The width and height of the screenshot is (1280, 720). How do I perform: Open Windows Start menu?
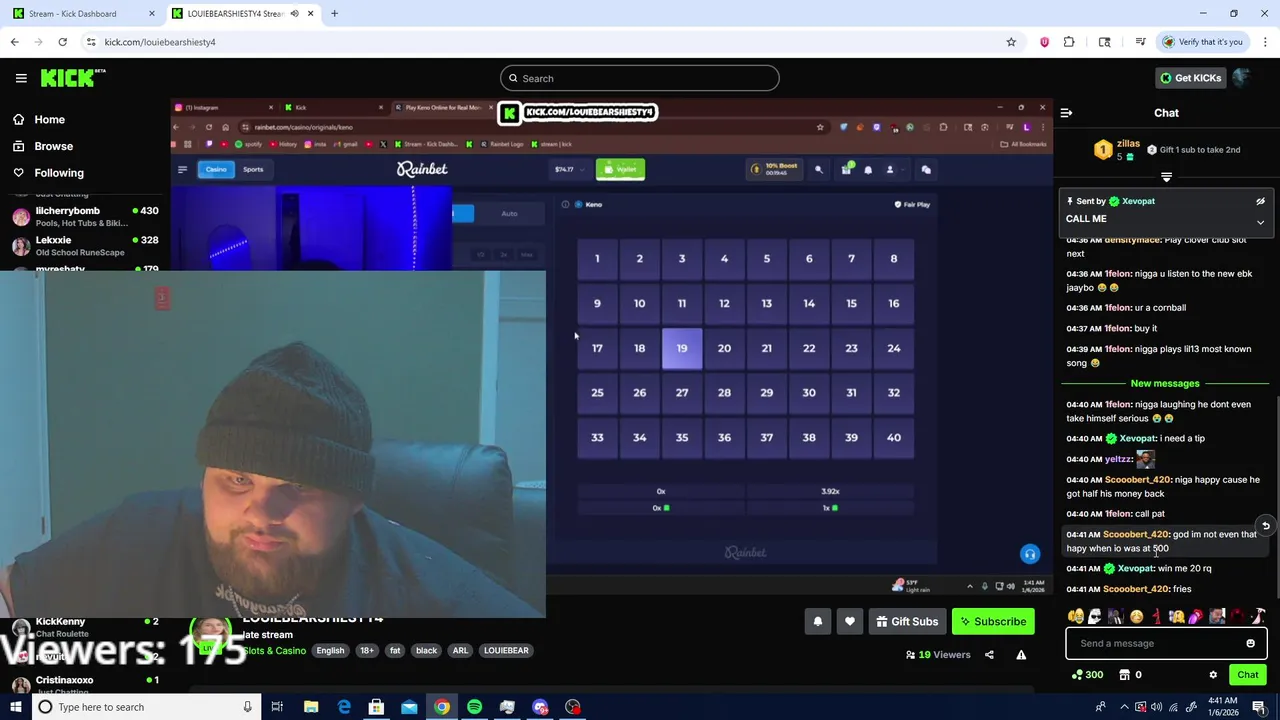coord(15,707)
